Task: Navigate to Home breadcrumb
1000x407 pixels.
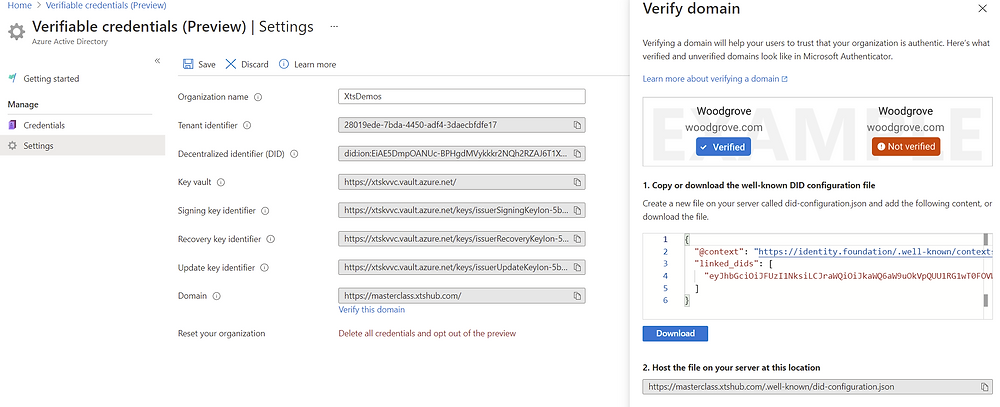Action: [20, 5]
